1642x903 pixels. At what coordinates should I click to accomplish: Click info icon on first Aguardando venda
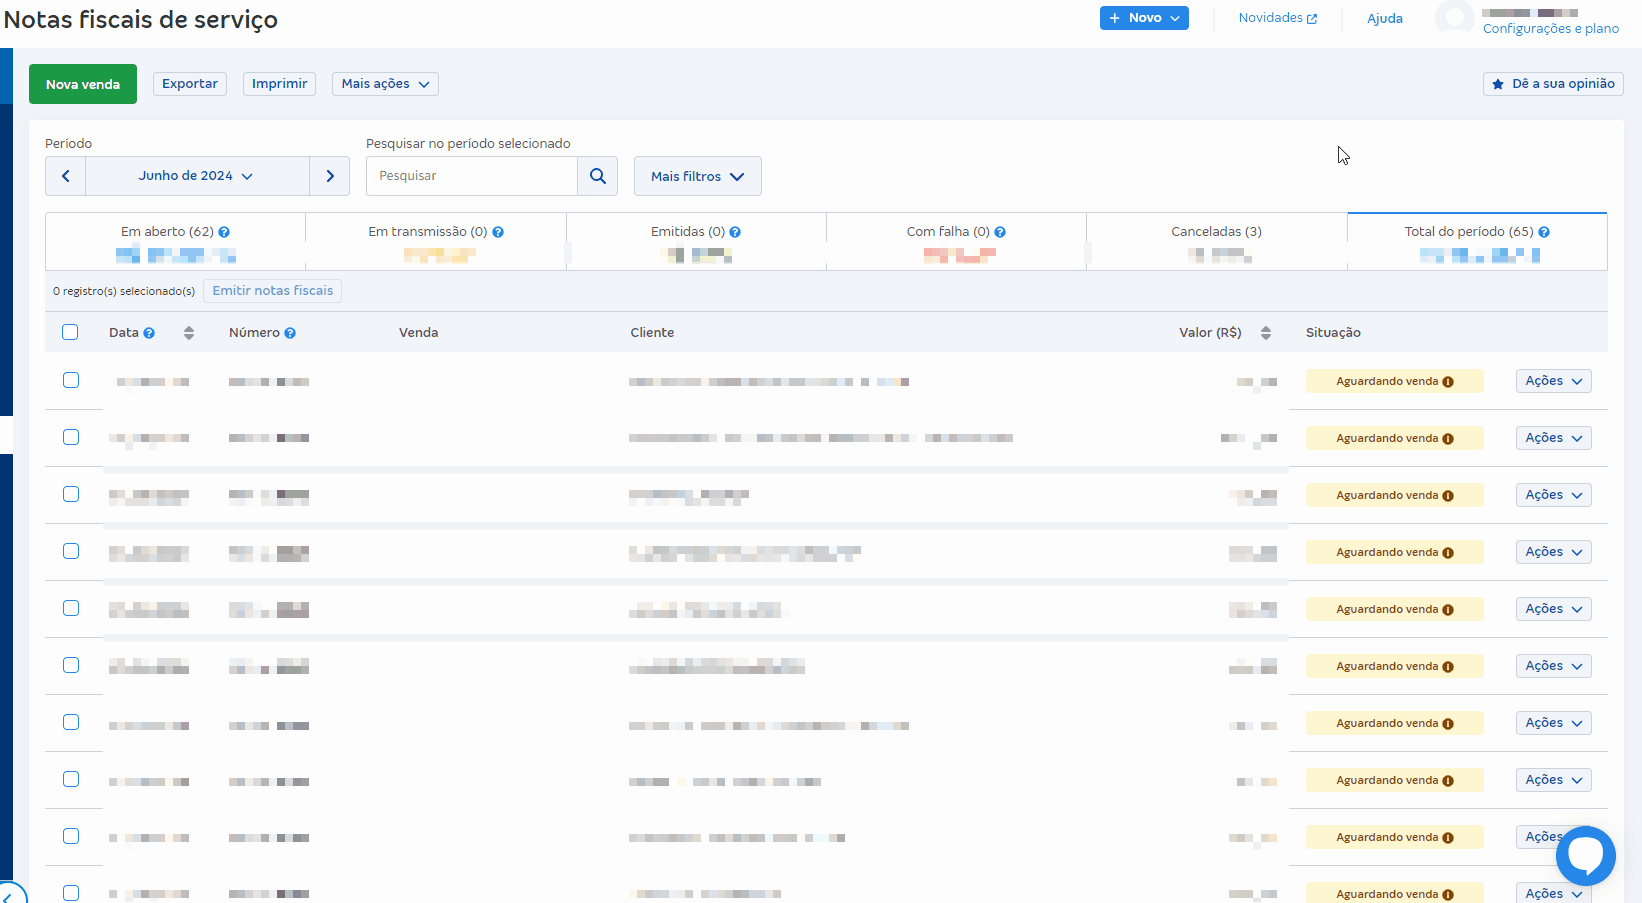coord(1448,382)
